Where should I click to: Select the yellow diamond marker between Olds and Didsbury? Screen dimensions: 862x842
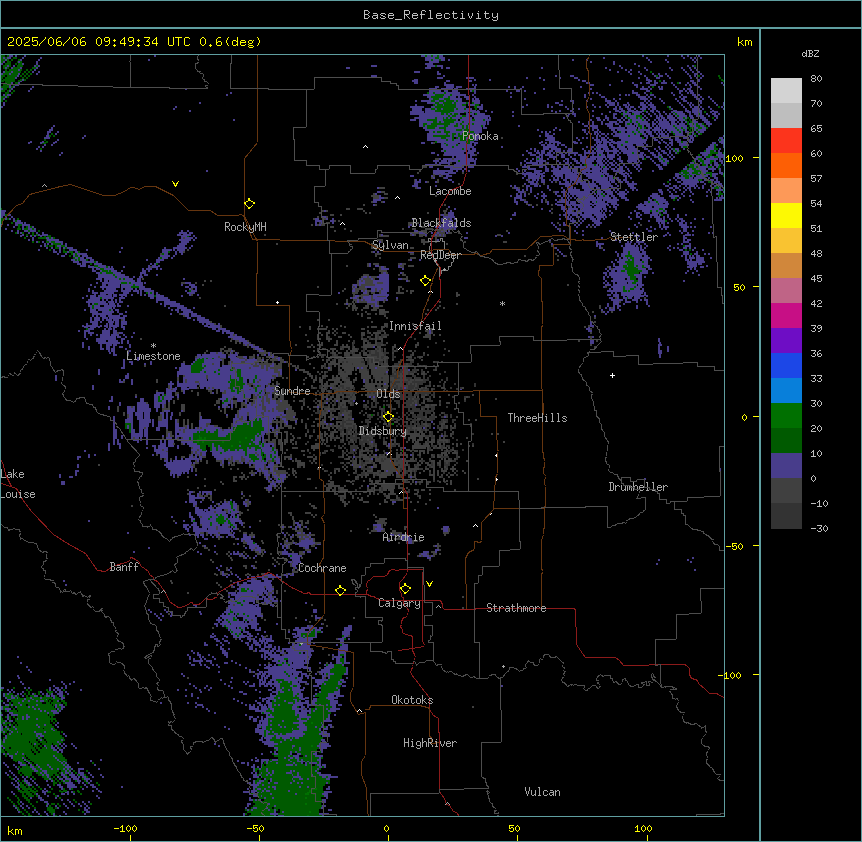(x=388, y=417)
